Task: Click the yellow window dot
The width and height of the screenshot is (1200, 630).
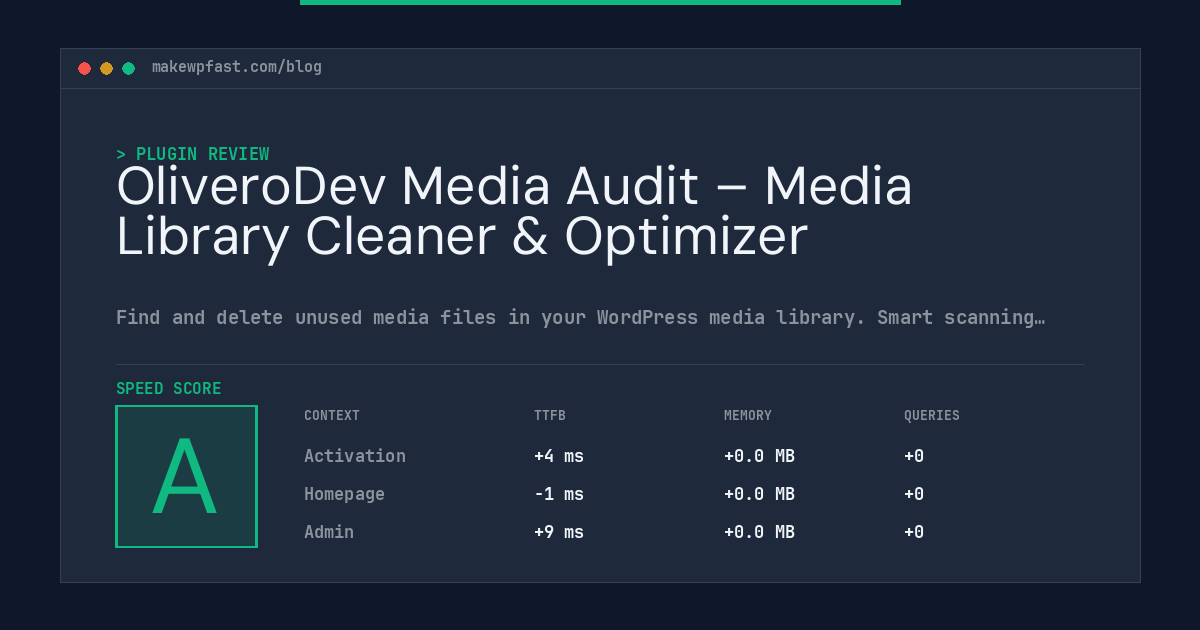Action: (x=106, y=68)
